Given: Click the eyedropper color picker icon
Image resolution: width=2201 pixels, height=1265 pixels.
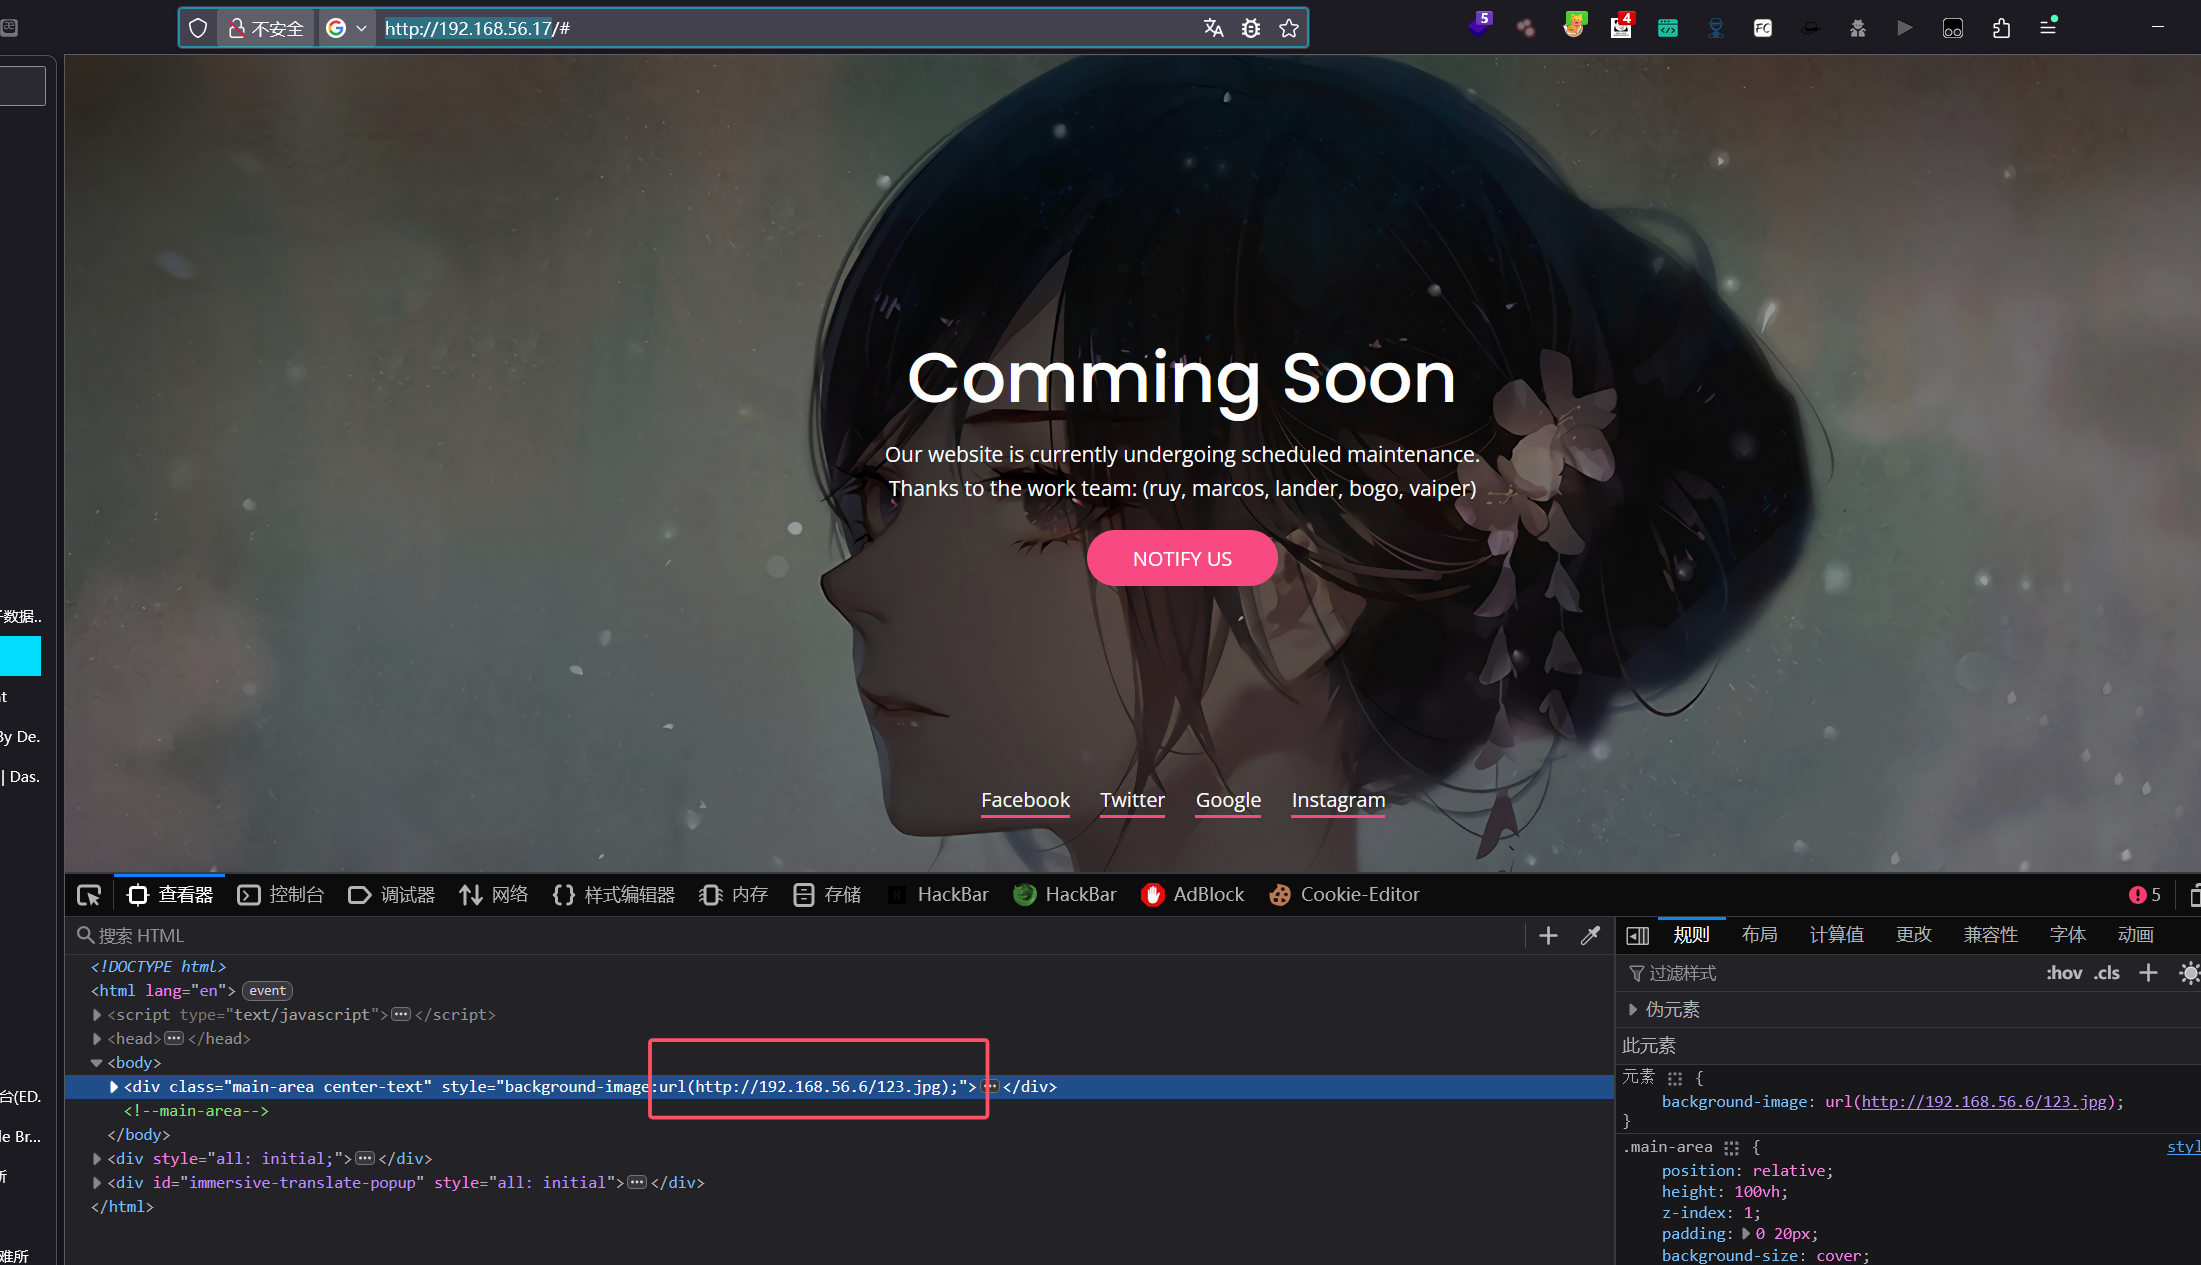Looking at the screenshot, I should 1590,936.
